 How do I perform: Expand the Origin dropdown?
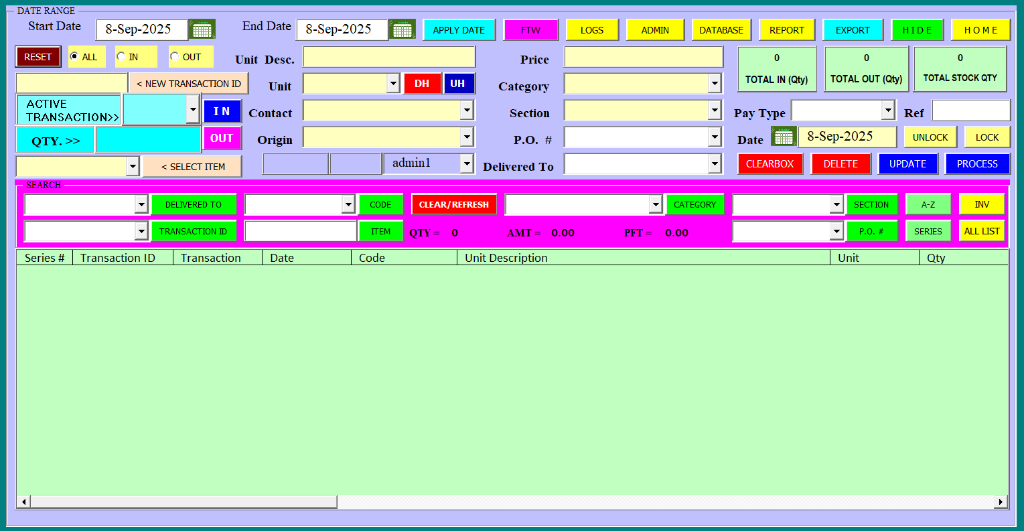coord(466,137)
